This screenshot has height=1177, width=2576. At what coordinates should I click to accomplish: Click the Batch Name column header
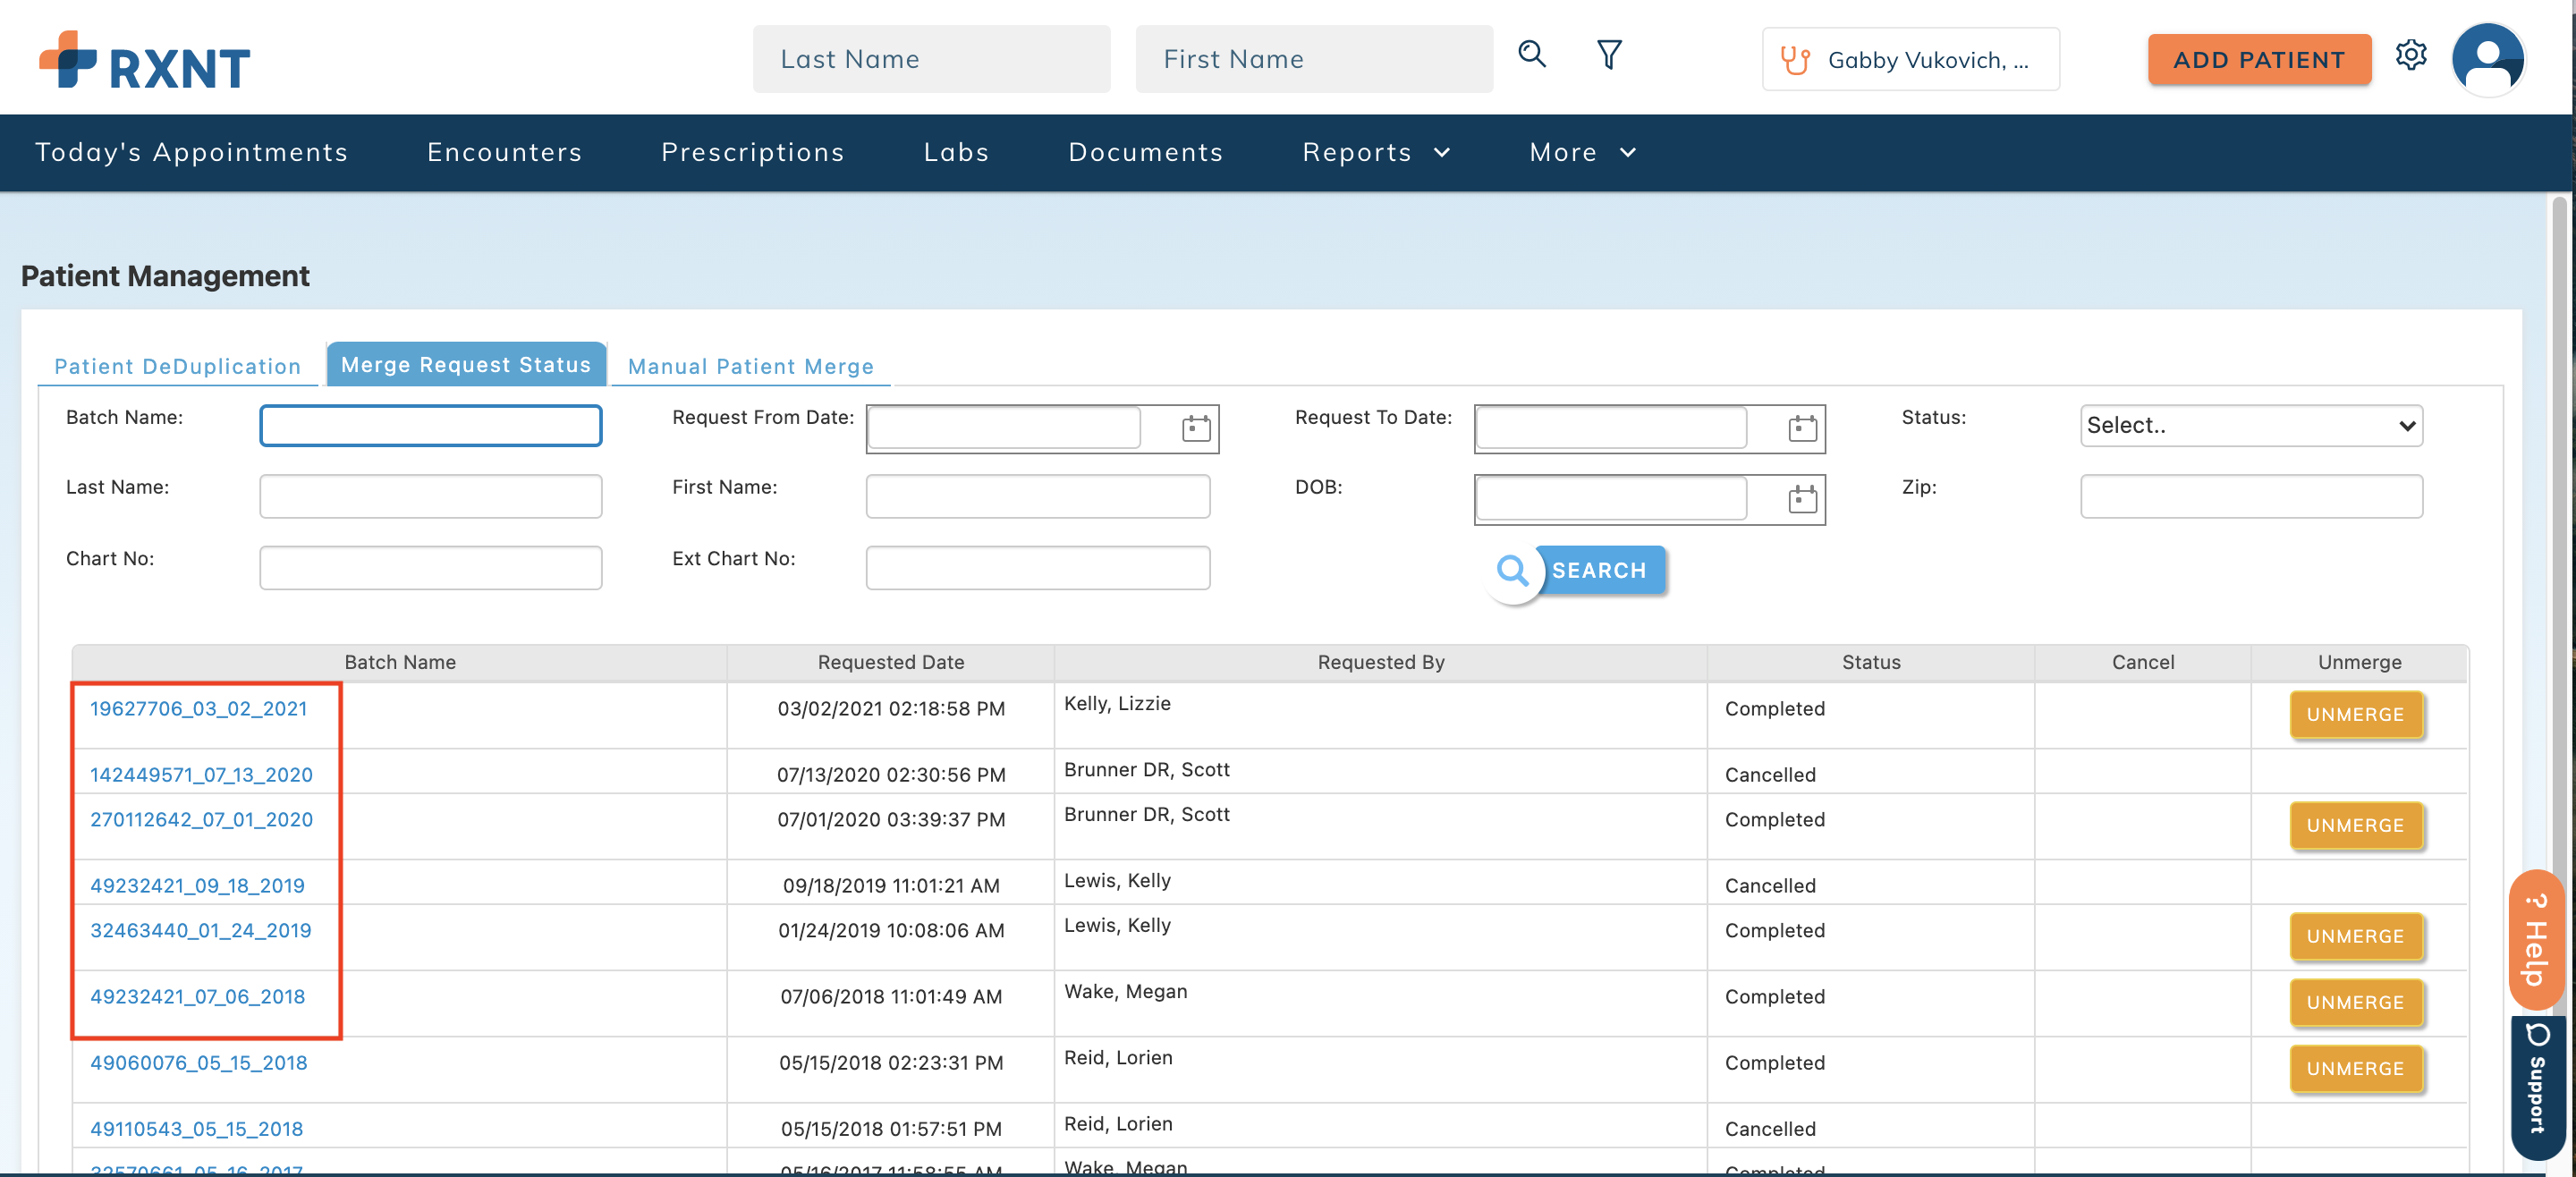399,662
